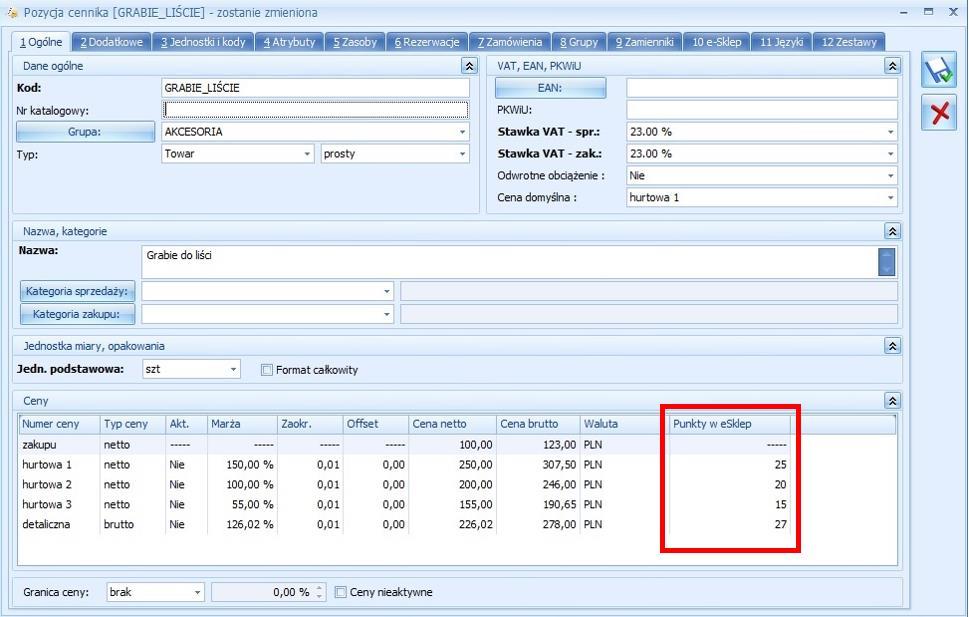969x617 pixels.
Task: Open Cena domyślna dropdown
Action: [x=890, y=198]
